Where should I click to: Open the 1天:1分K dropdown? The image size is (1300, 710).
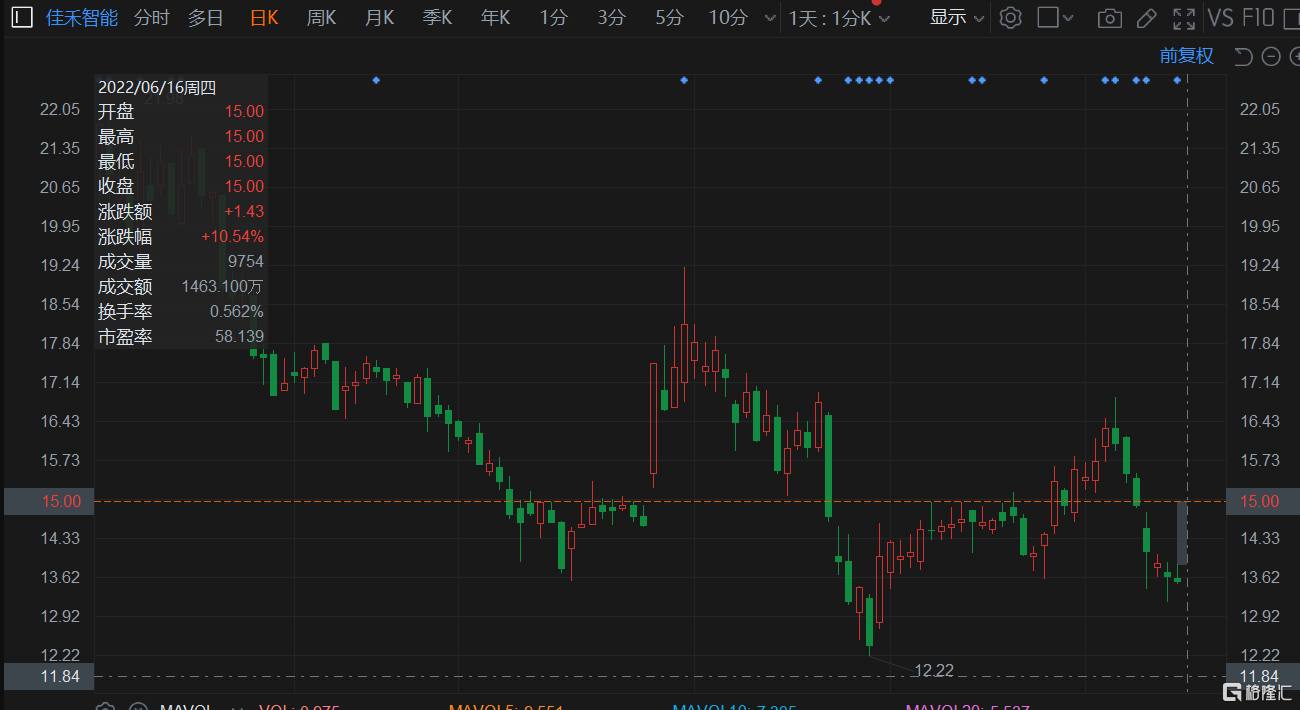pyautogui.click(x=839, y=18)
